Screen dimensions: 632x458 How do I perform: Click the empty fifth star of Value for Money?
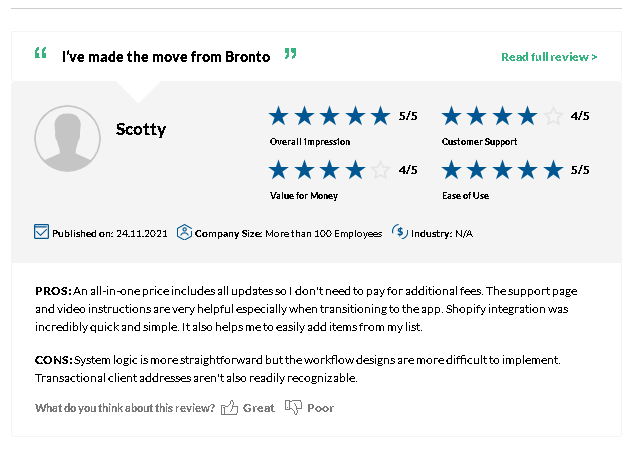[380, 170]
